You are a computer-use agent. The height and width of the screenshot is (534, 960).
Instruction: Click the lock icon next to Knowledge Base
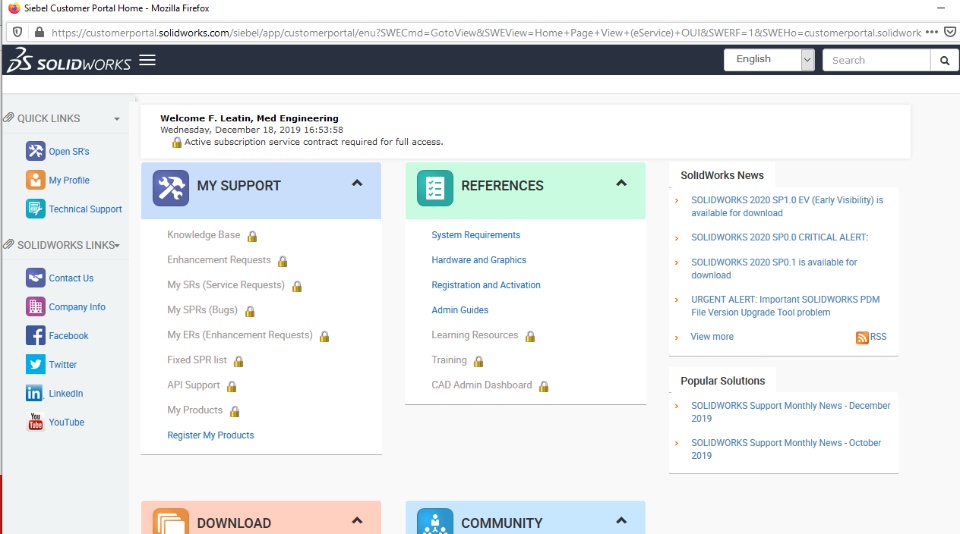252,236
